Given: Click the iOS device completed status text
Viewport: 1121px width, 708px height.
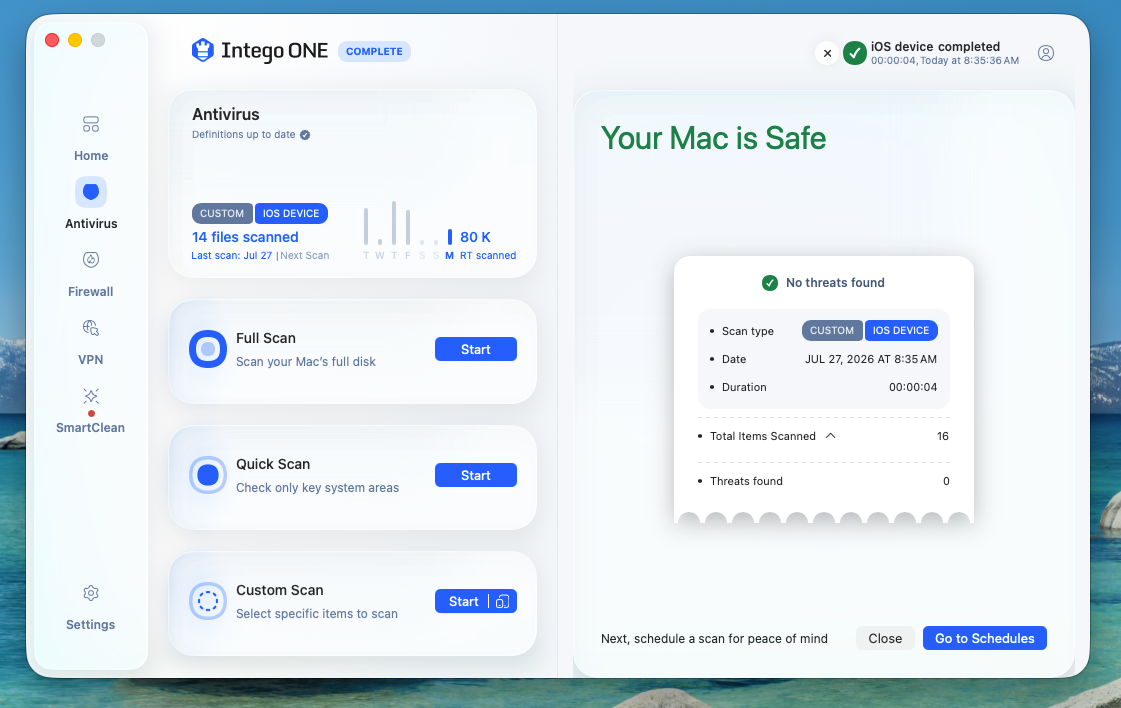Looking at the screenshot, I should (935, 46).
